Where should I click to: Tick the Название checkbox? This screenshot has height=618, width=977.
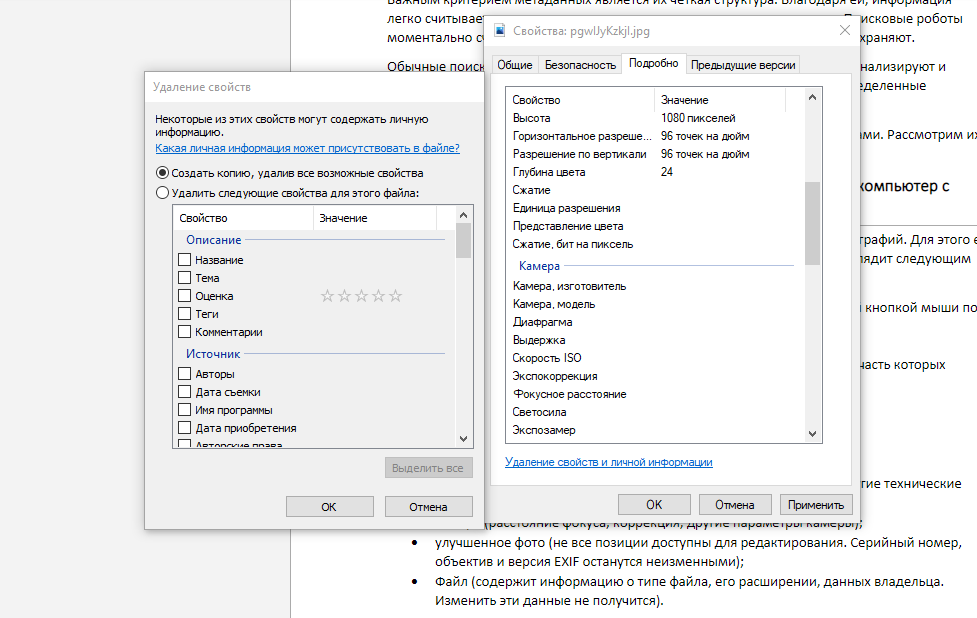[184, 260]
